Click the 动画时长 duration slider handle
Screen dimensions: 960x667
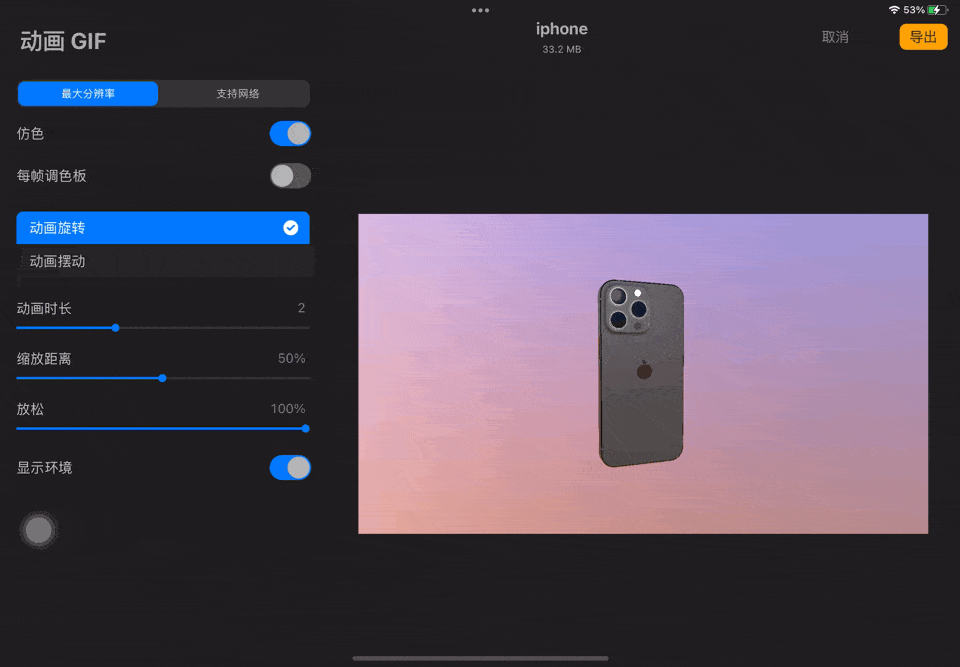coord(115,327)
